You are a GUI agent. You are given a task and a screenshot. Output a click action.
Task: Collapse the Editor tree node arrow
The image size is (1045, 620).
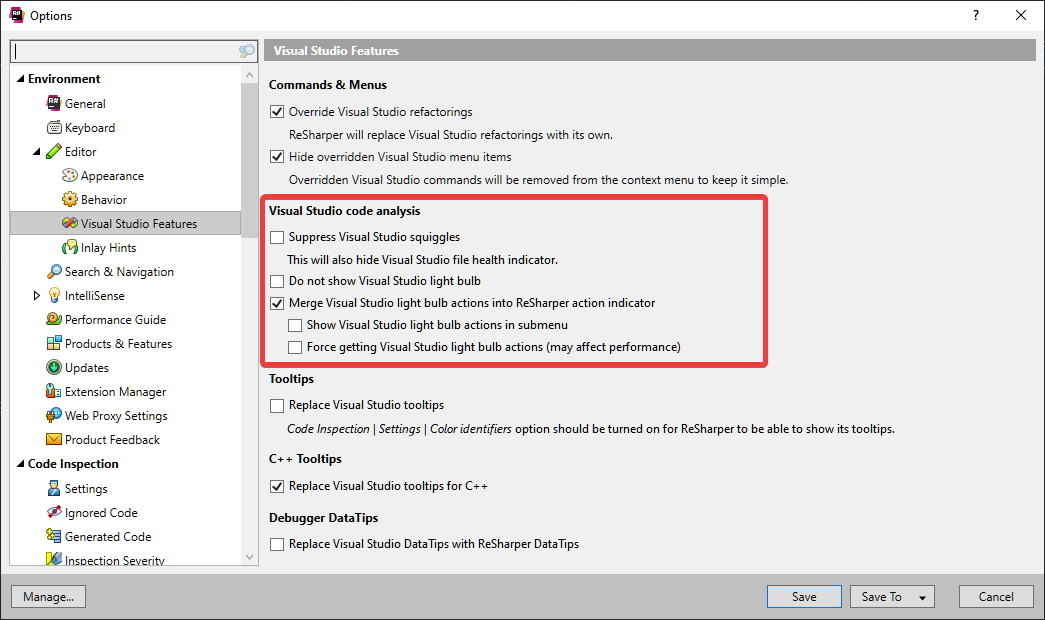pyautogui.click(x=37, y=151)
